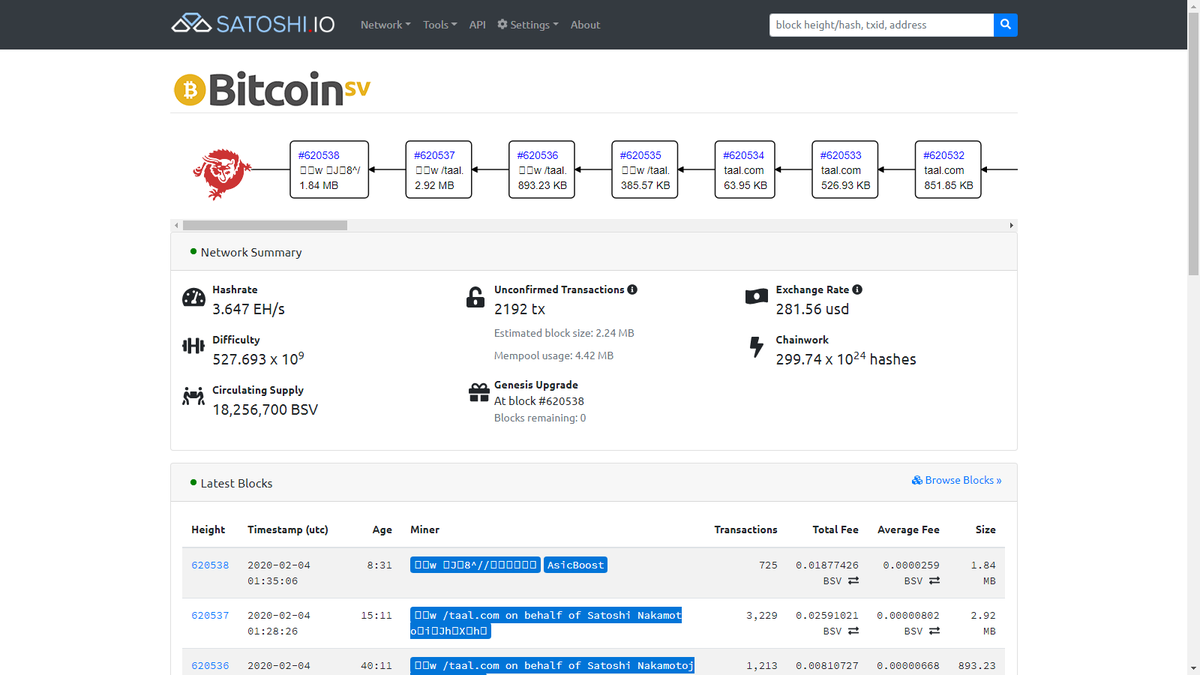Screen dimensions: 1200x675
Task: Open height 620538 in Latest Blocks table
Action: click(210, 565)
